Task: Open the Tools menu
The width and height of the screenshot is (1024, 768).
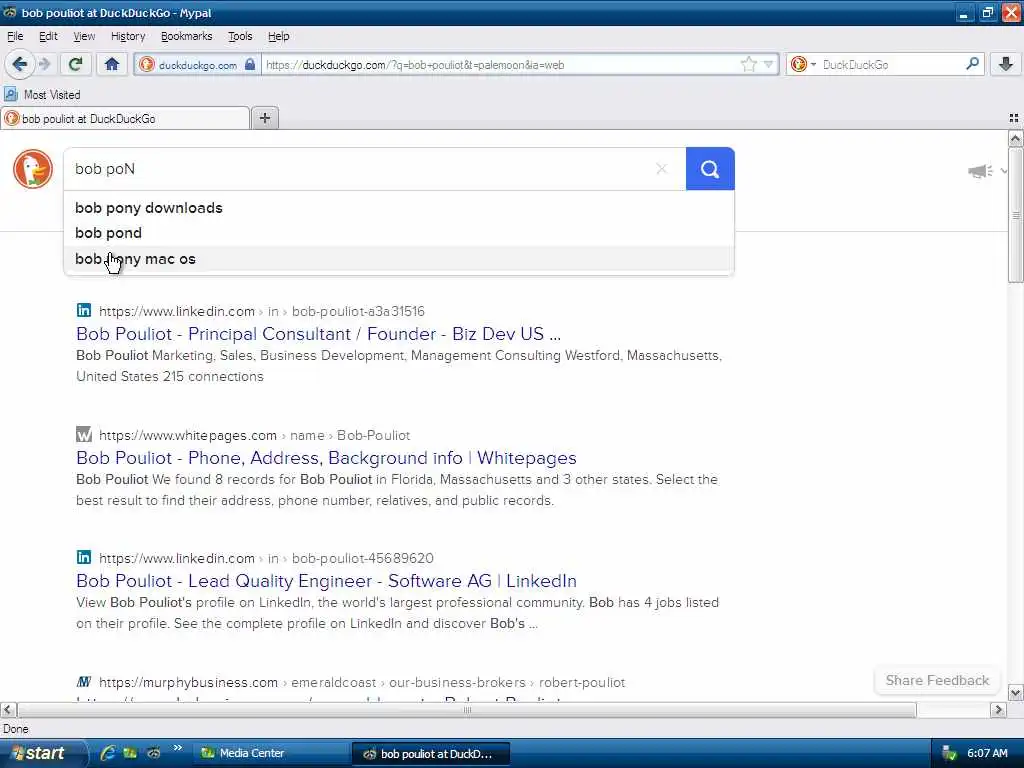Action: 240,36
